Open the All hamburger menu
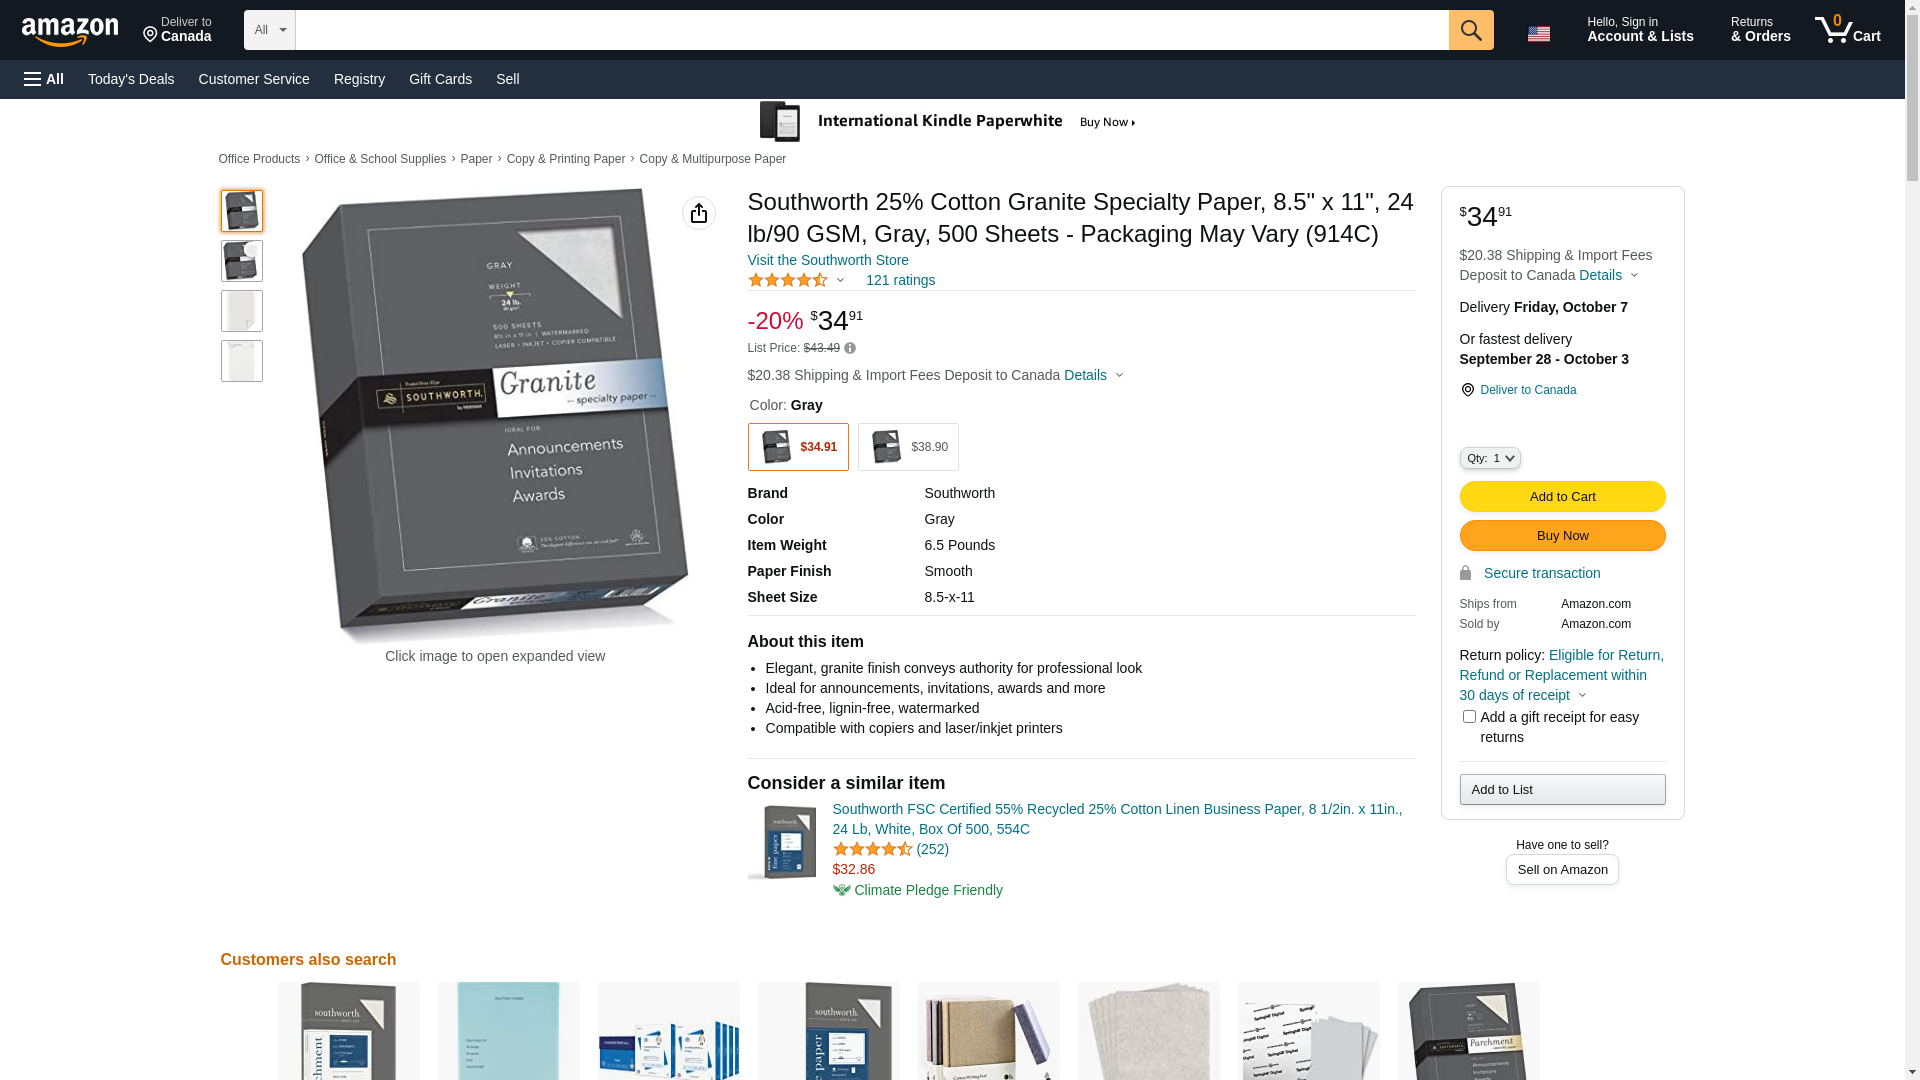The height and width of the screenshot is (1080, 1920). pos(44,79)
